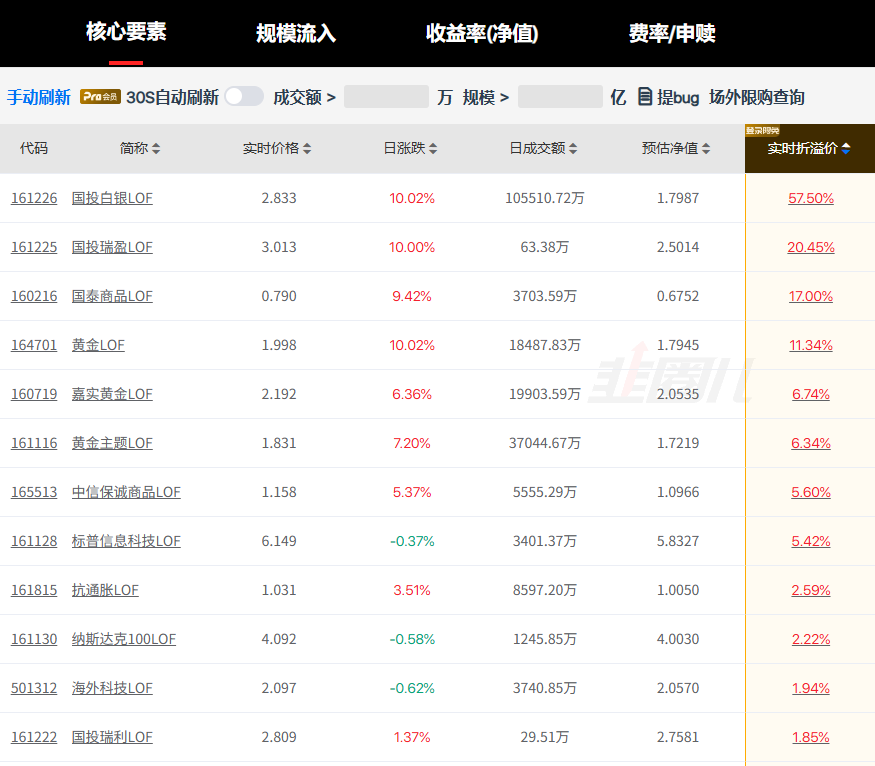Image resolution: width=875 pixels, height=766 pixels.
Task: Open fund code 161815
Action: tap(34, 591)
